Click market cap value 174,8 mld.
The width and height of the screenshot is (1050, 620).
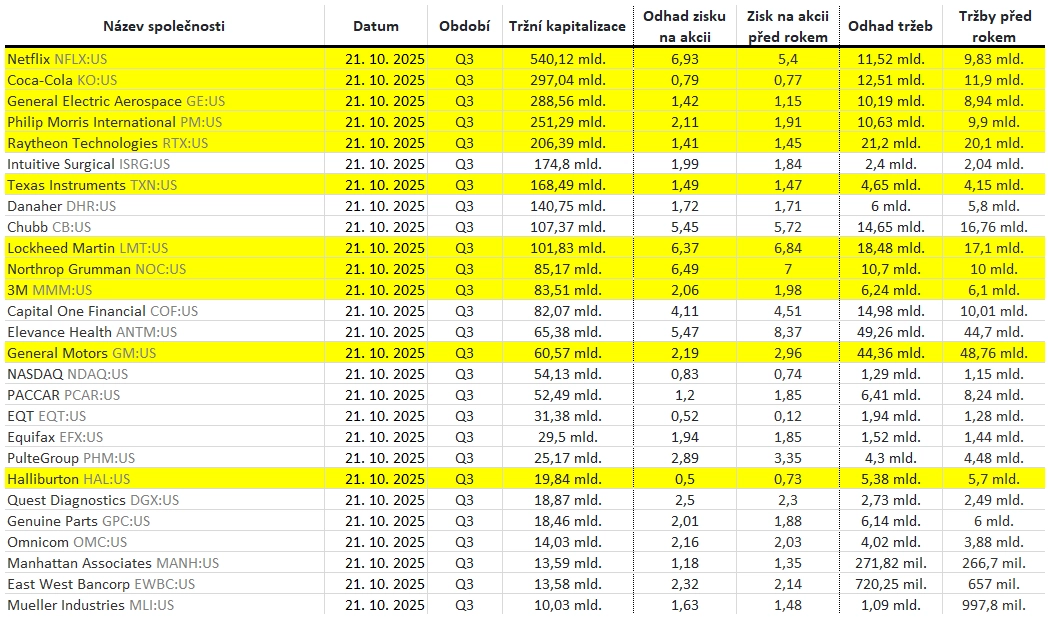[x=568, y=164]
